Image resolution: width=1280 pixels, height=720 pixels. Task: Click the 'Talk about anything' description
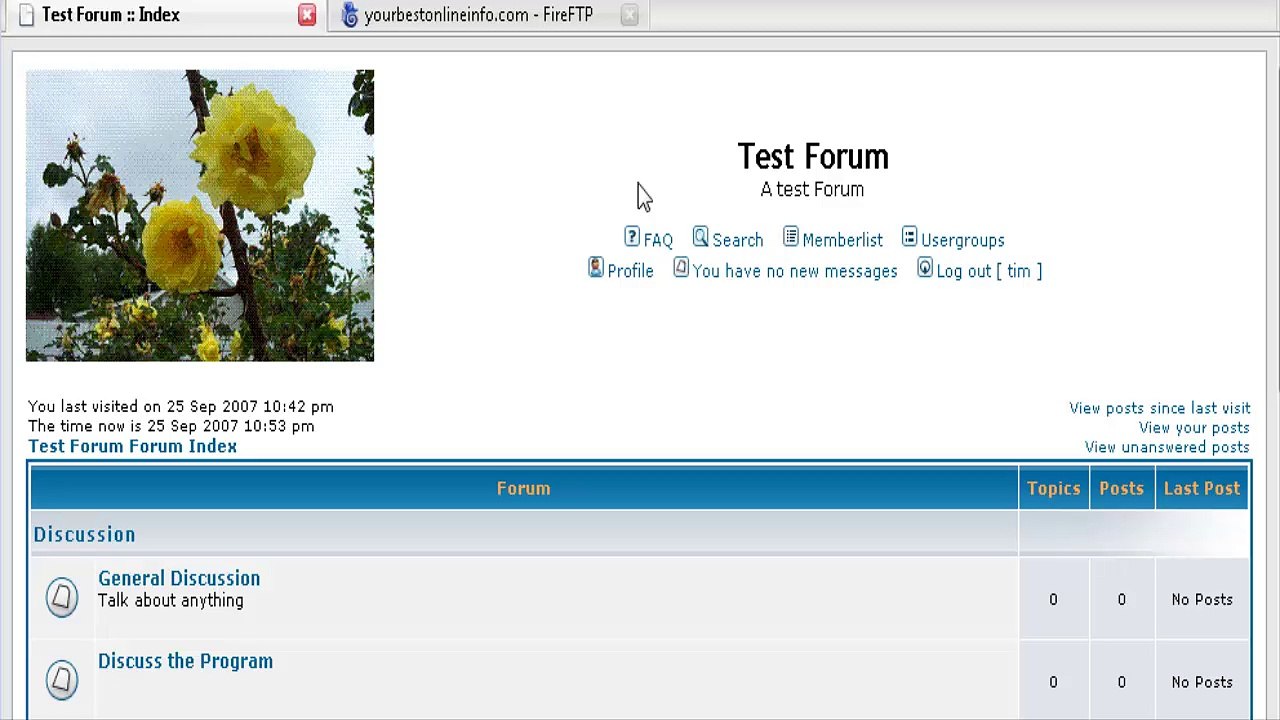coord(170,600)
